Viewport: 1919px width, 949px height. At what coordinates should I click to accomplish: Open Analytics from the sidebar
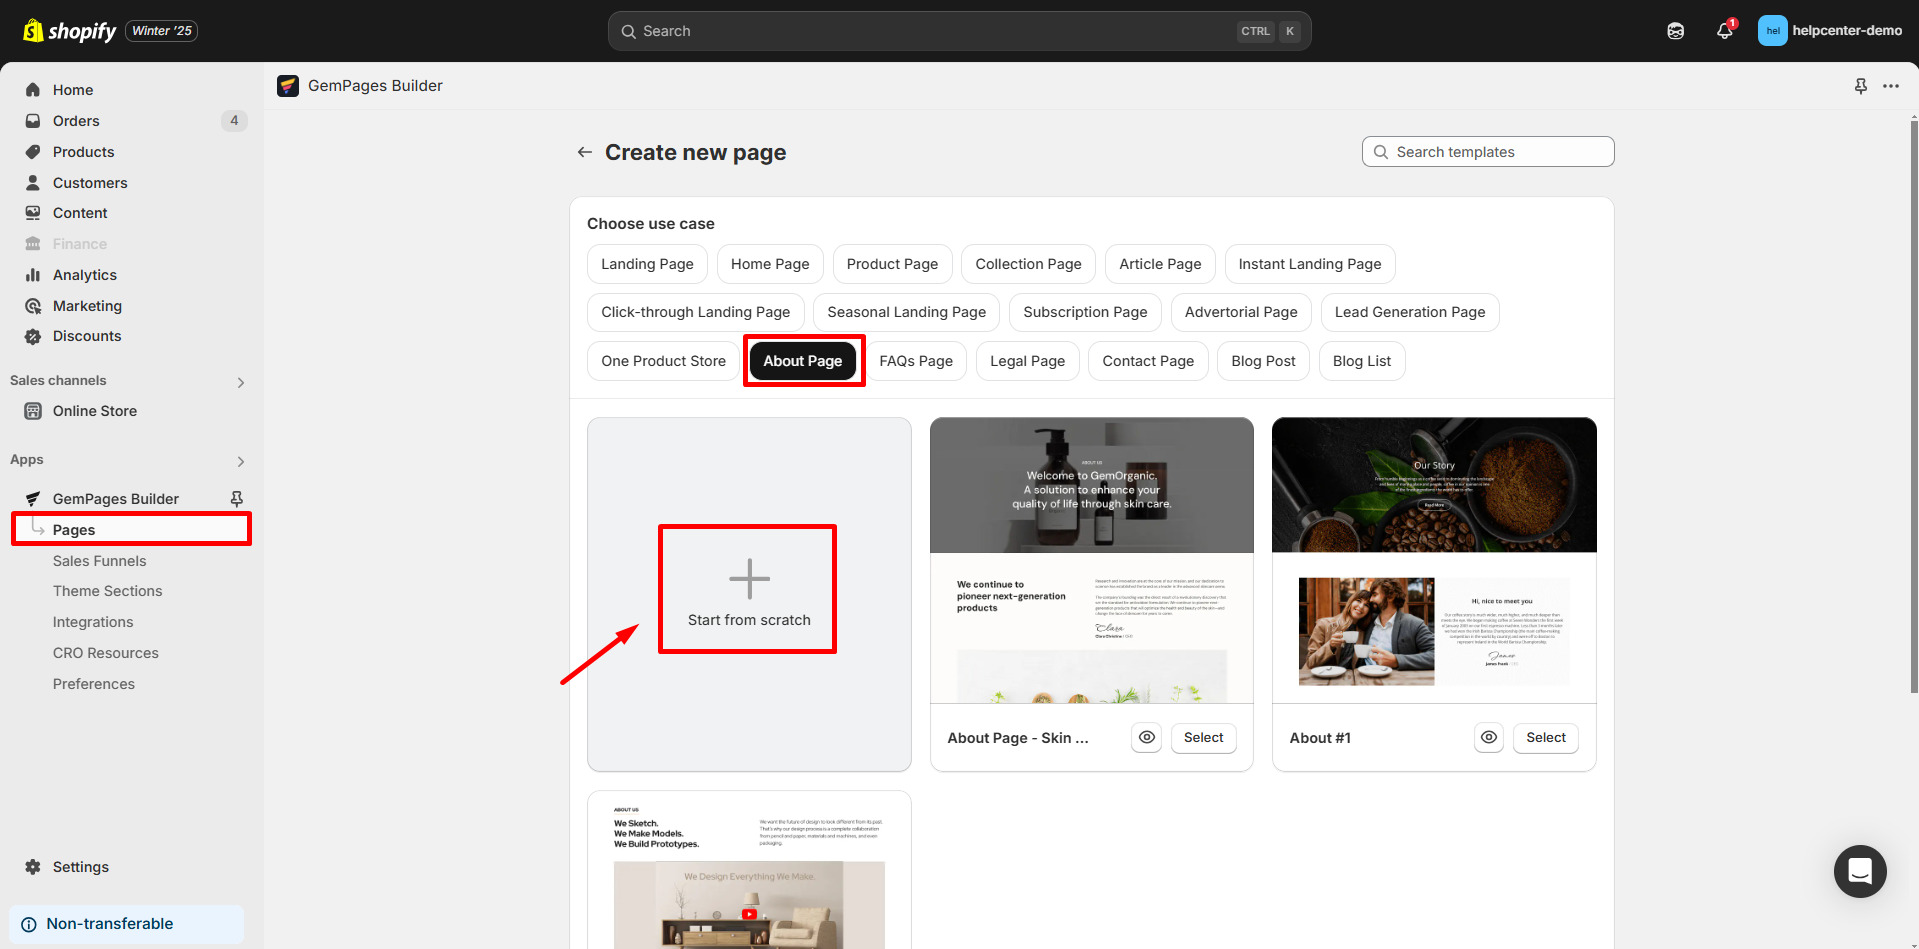(x=84, y=275)
